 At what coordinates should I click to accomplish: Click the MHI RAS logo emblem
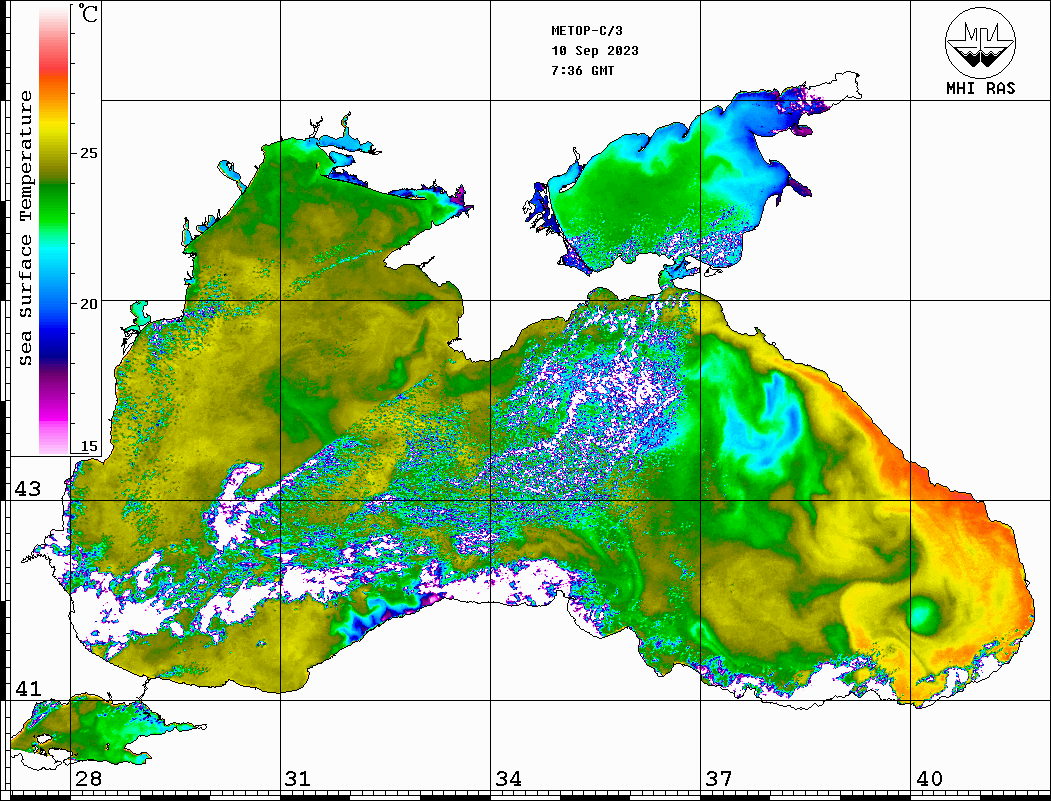980,42
